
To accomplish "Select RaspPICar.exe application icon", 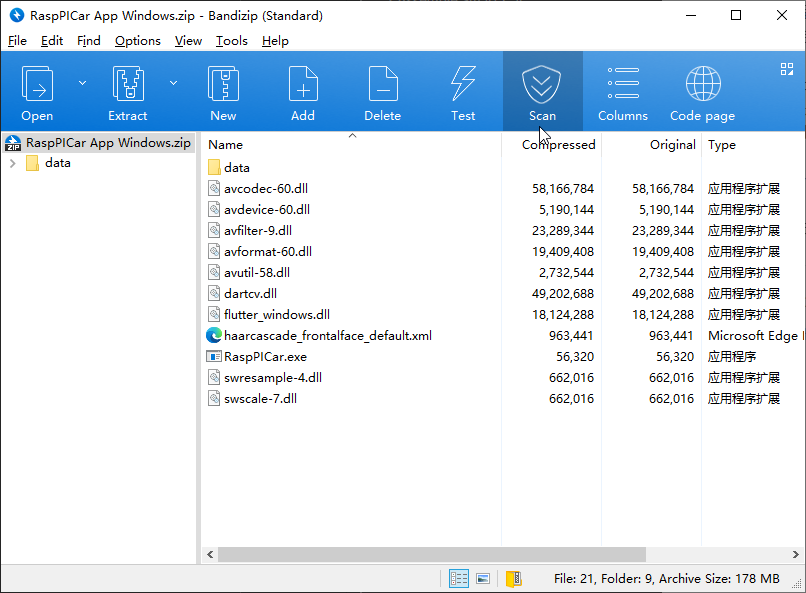I will (x=214, y=357).
